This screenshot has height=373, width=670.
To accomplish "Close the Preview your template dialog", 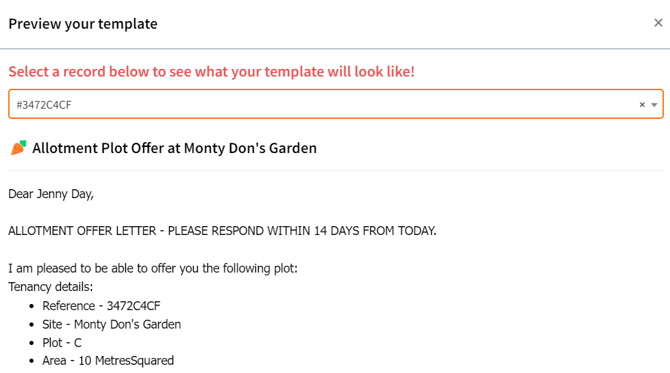I will pos(658,23).
